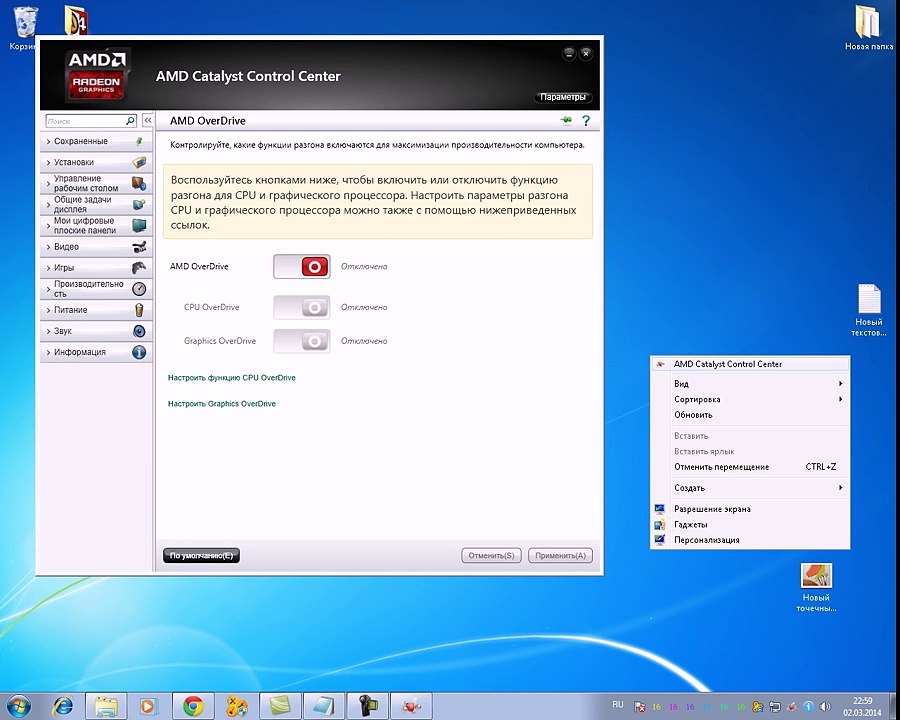The height and width of the screenshot is (720, 900).
Task: Open the Настроить Graphics OverDrive link
Action: coord(222,404)
